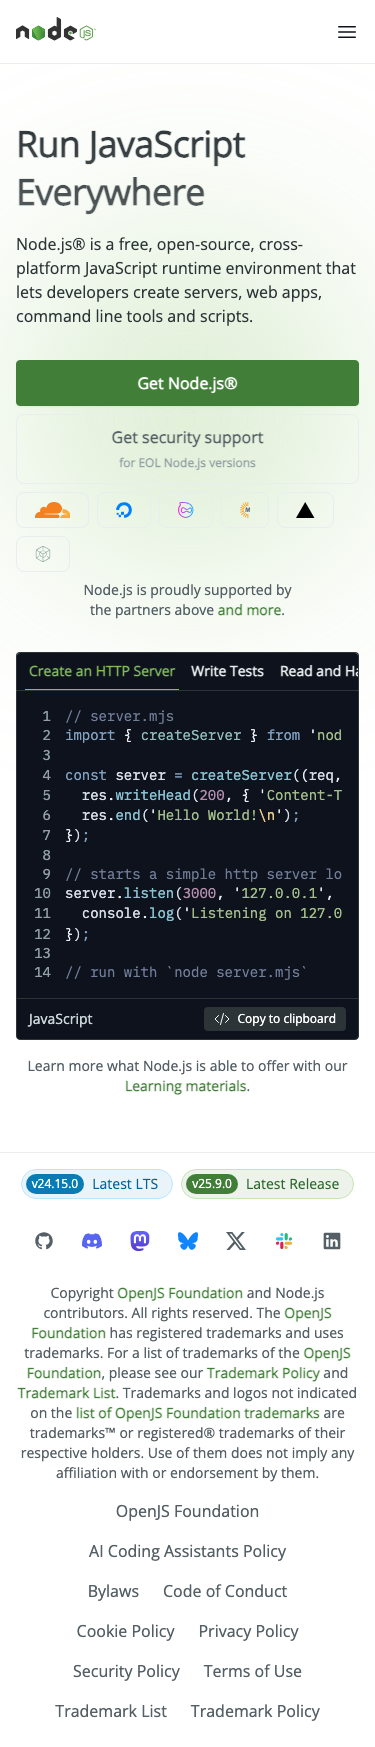
Task: Open the Security Policy link
Action: coord(126,1671)
